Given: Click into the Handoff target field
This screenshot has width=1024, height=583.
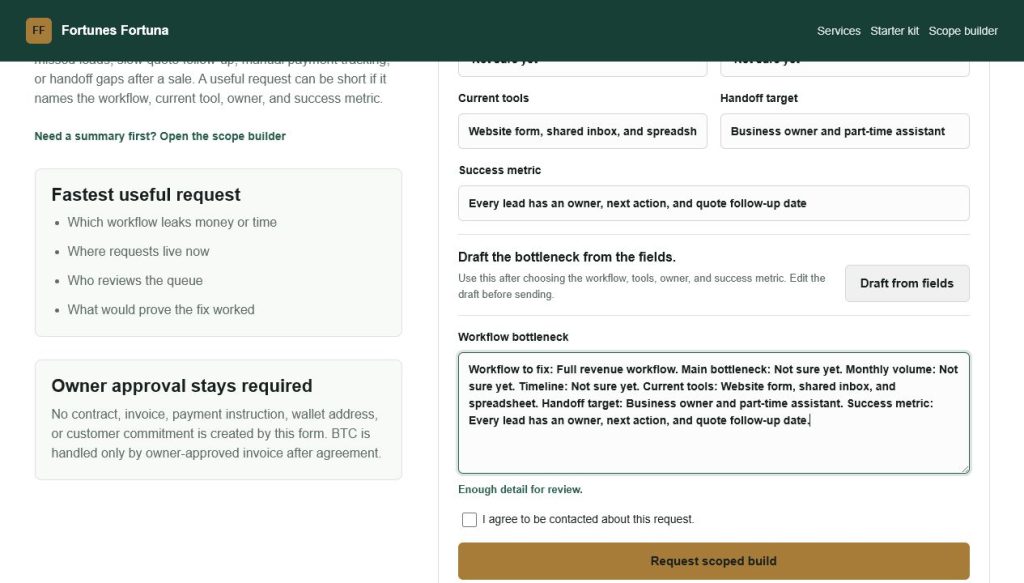Looking at the screenshot, I should pyautogui.click(x=844, y=131).
